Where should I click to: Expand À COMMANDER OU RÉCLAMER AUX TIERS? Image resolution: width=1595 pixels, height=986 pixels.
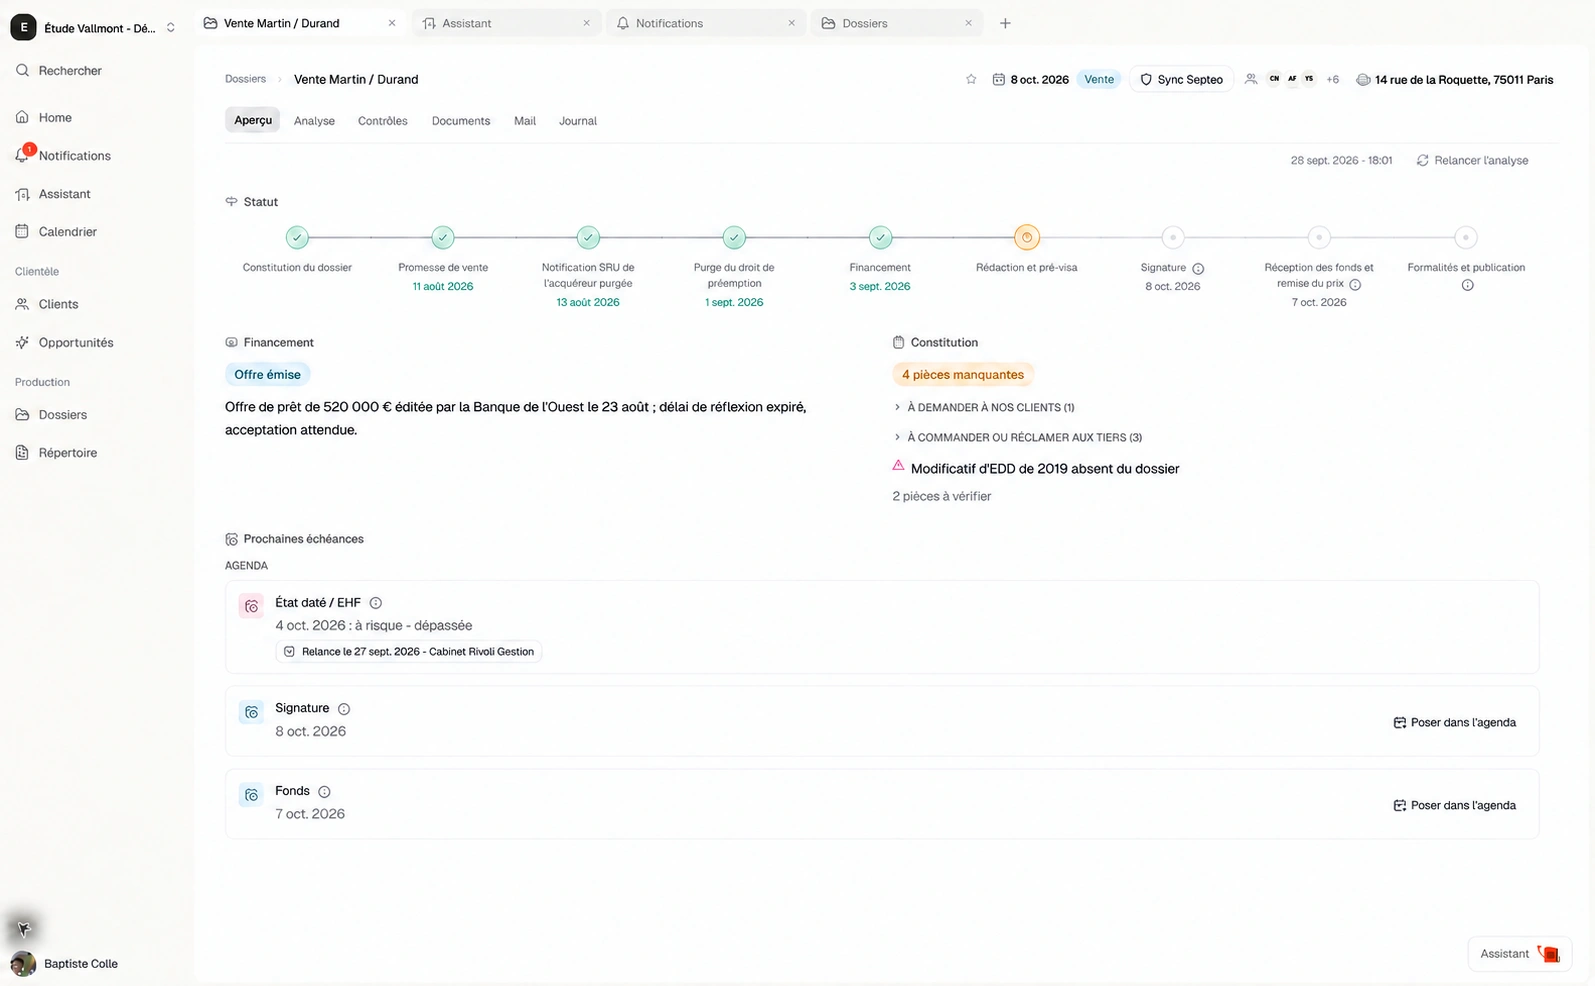tap(1018, 438)
